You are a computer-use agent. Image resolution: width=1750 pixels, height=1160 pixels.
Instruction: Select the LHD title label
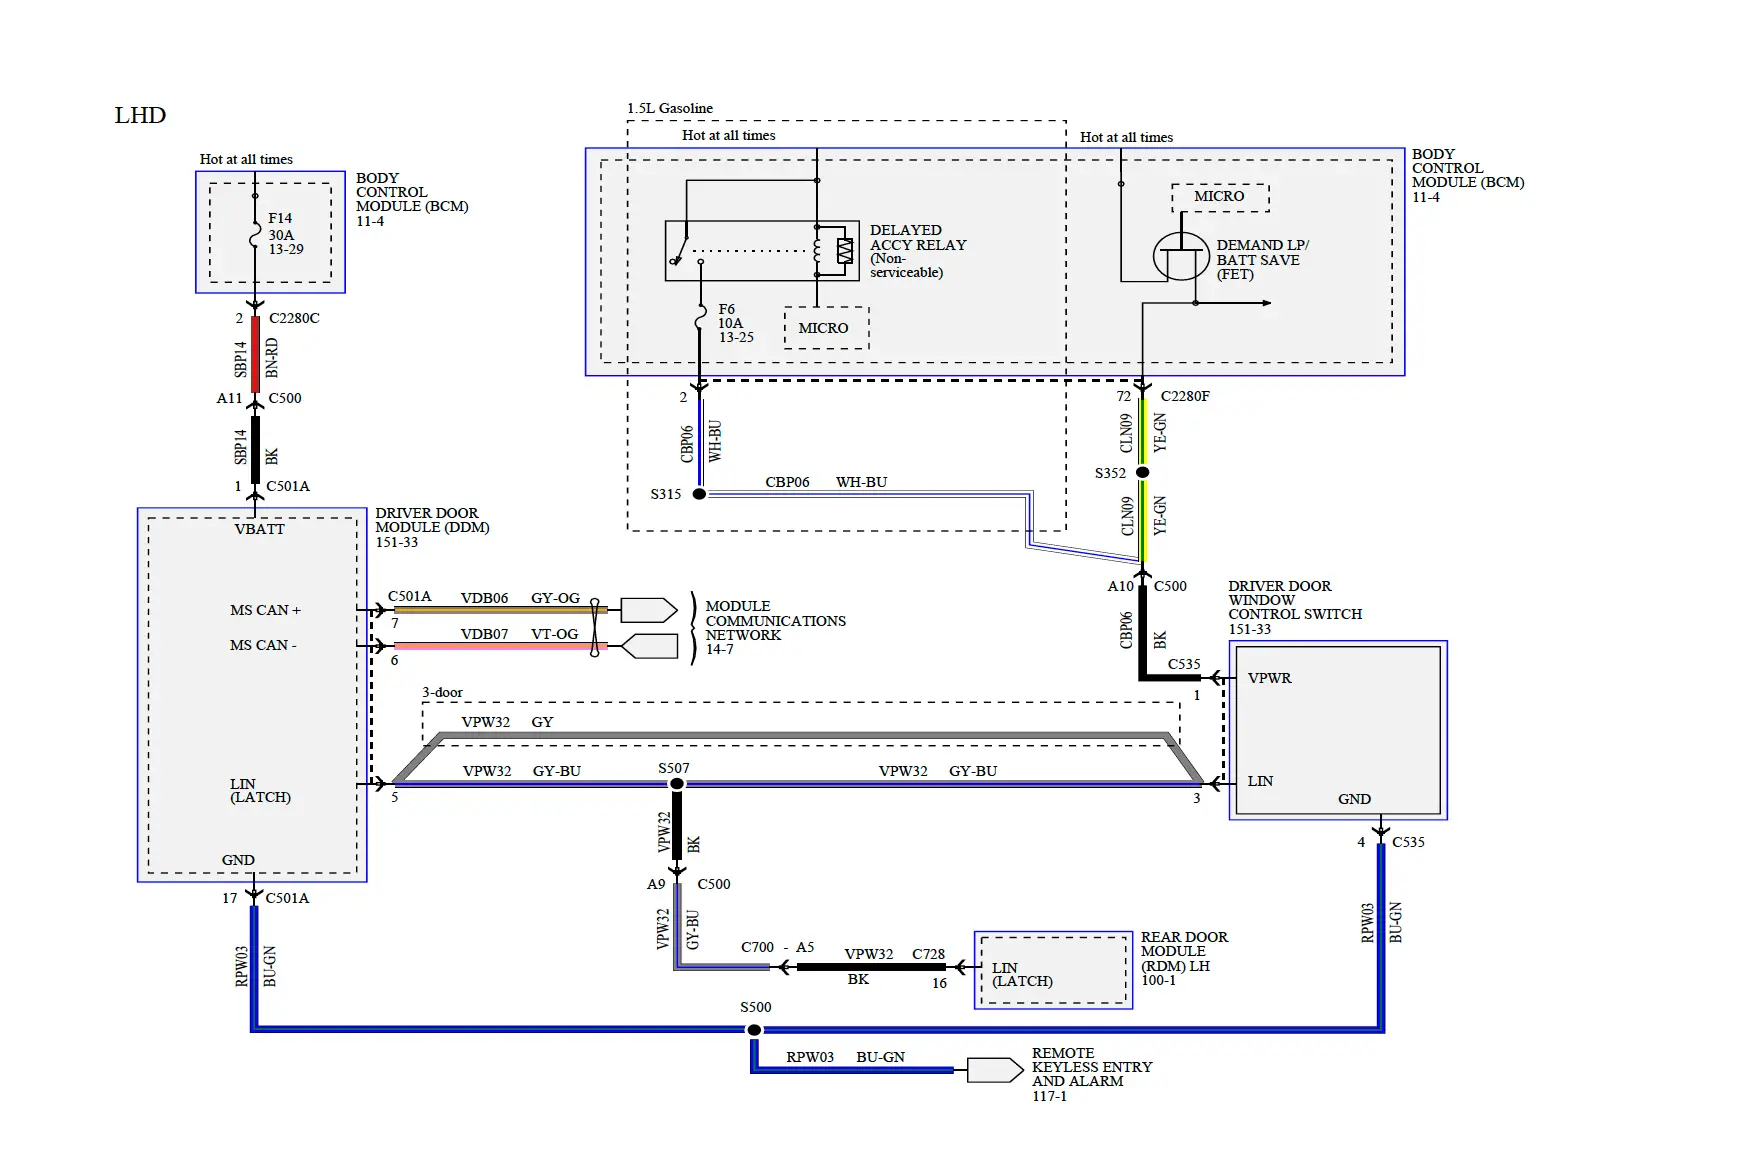(139, 116)
